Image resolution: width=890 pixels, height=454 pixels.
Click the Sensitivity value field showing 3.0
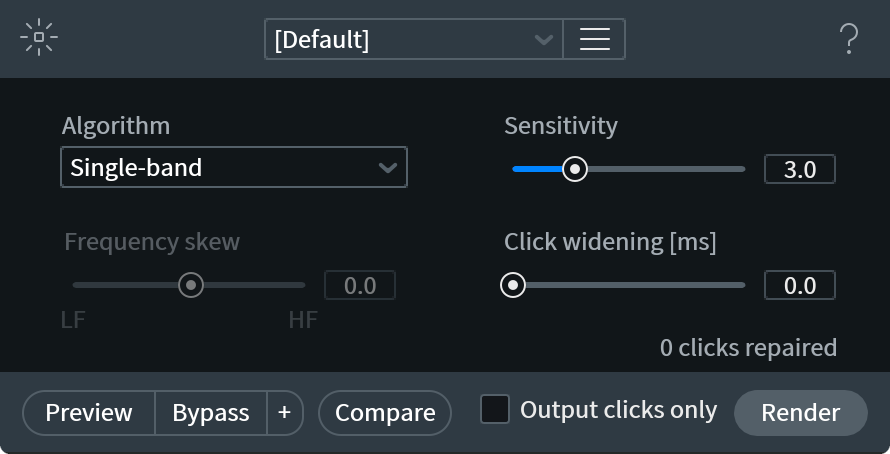coord(800,169)
